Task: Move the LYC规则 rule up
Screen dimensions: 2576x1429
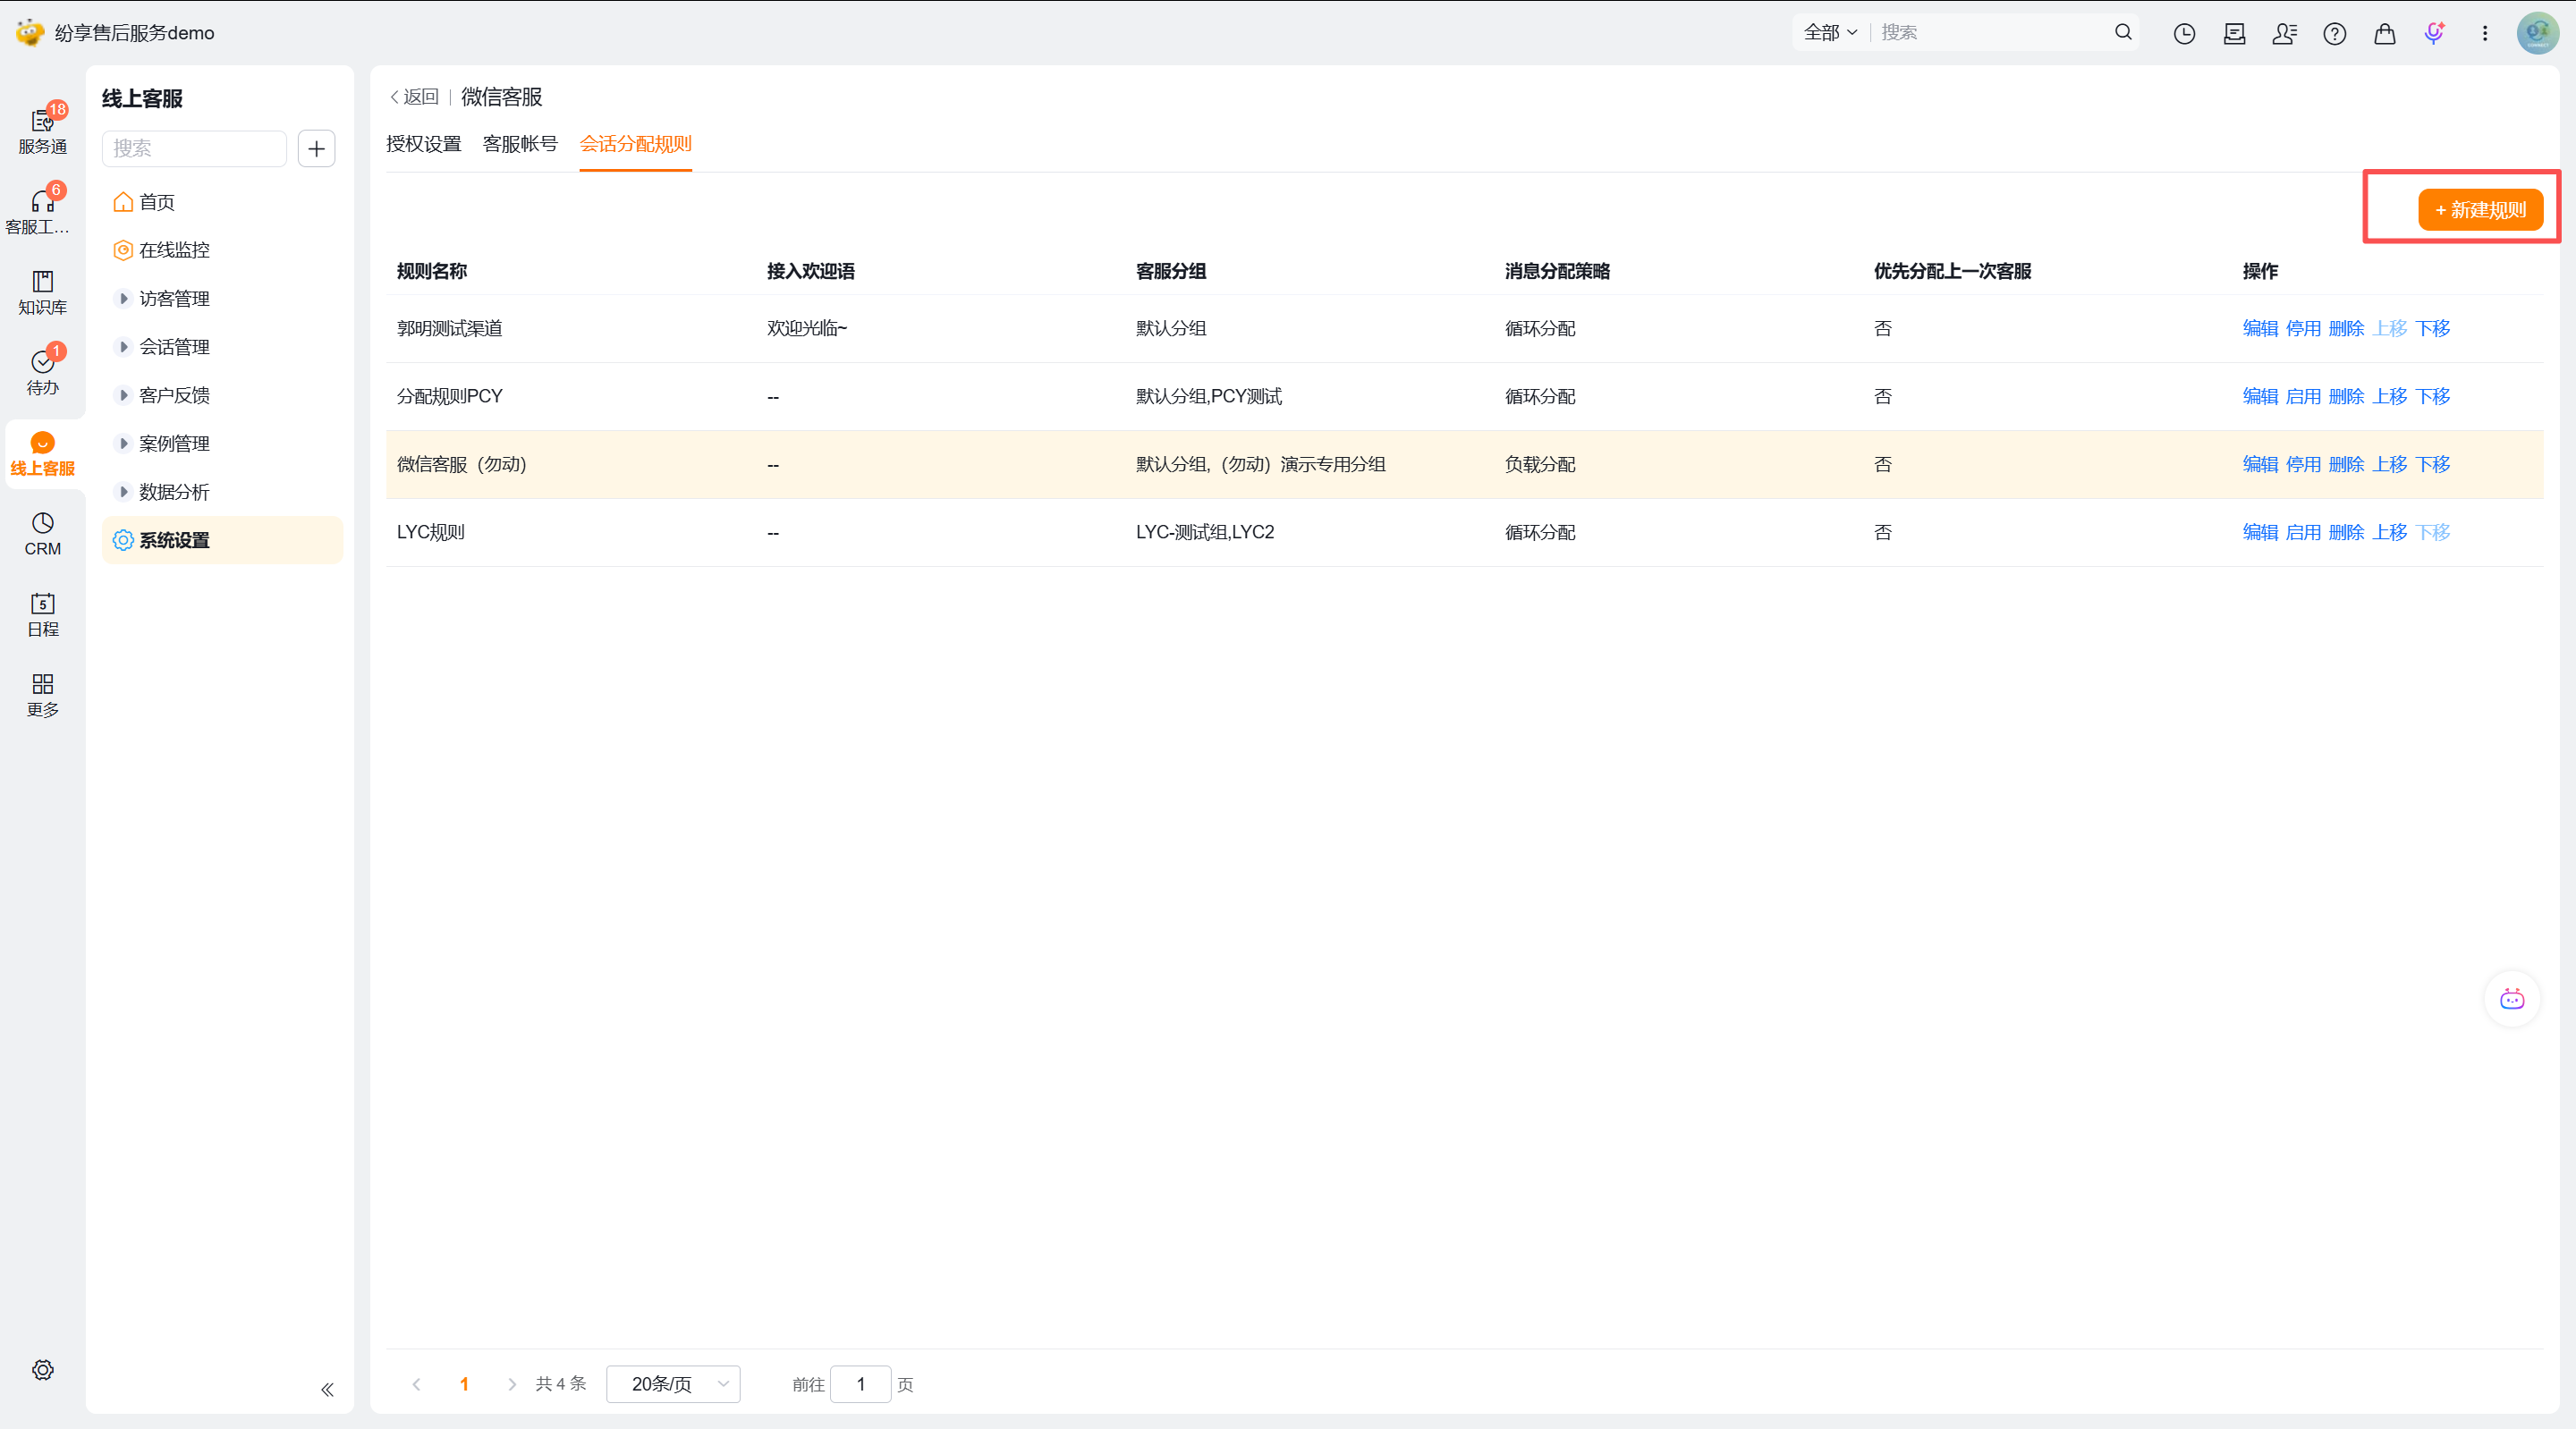Action: [2389, 532]
